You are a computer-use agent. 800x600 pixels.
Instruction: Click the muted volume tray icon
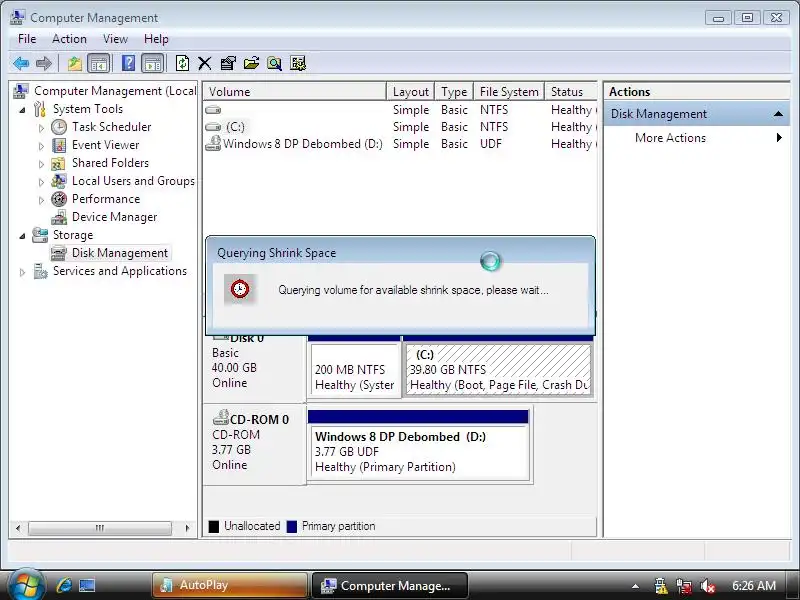[708, 586]
